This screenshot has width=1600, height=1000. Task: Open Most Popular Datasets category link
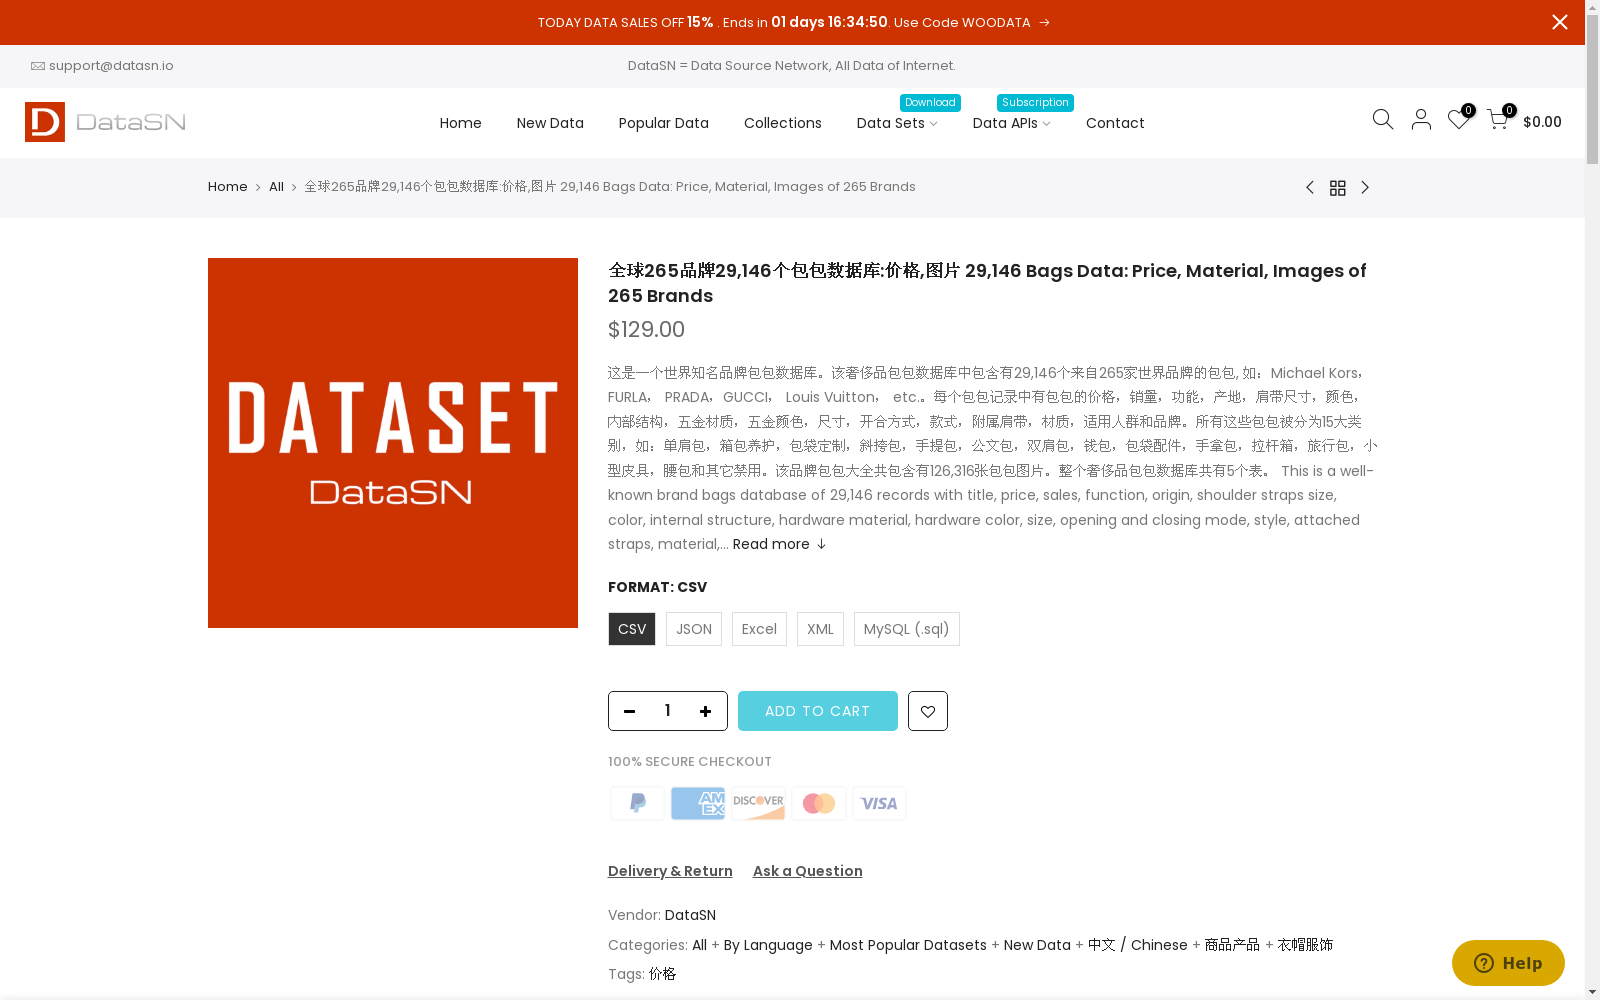908,945
